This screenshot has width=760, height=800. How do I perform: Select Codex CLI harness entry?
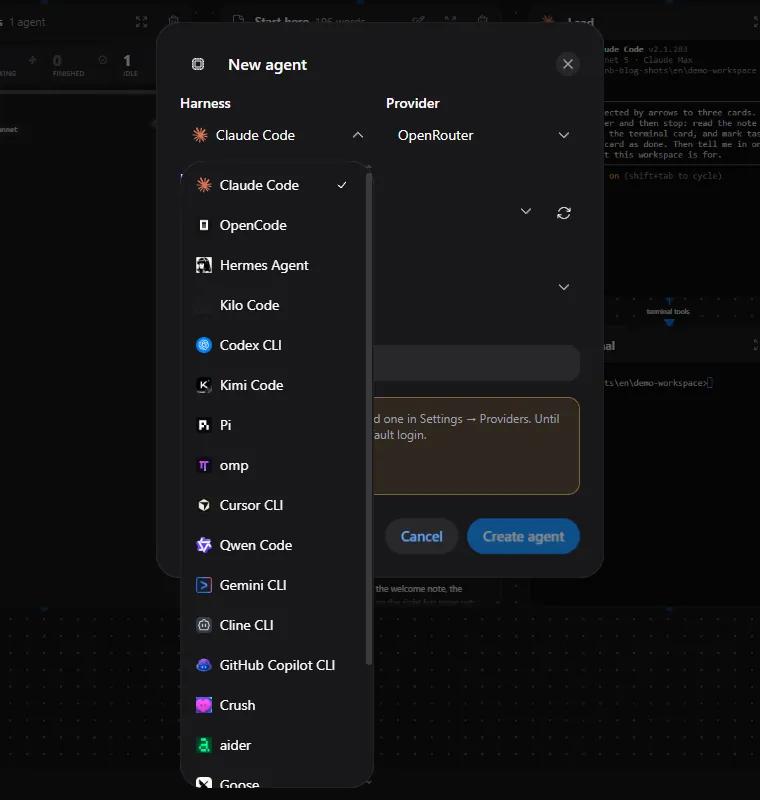(x=271, y=345)
